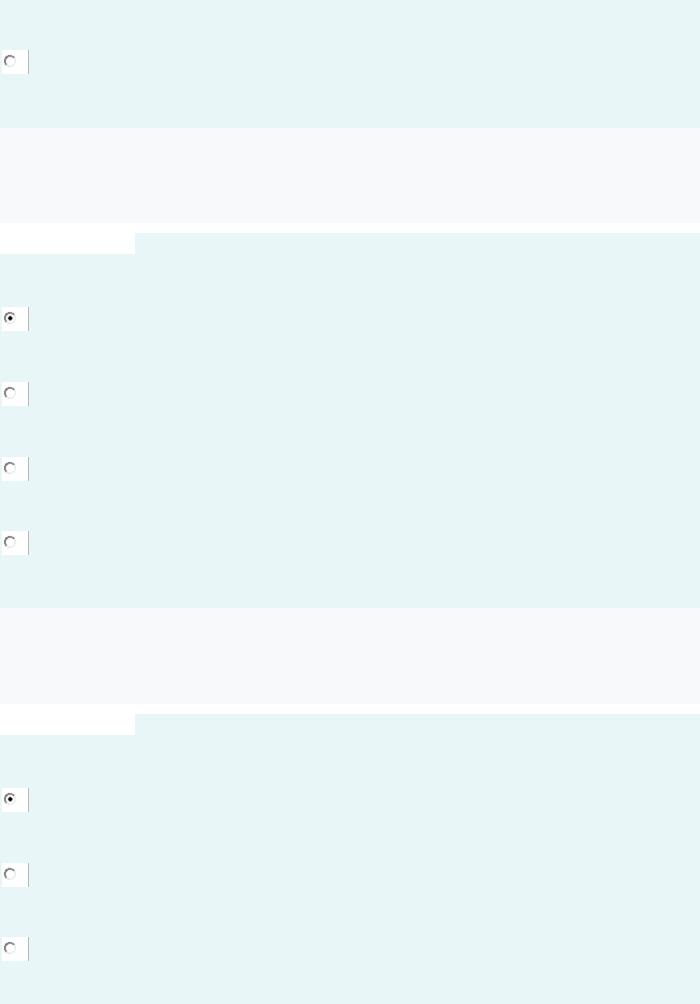Click the selected radio button in the bottom group
Viewport: 700px width, 1004px height.
tap(10, 799)
